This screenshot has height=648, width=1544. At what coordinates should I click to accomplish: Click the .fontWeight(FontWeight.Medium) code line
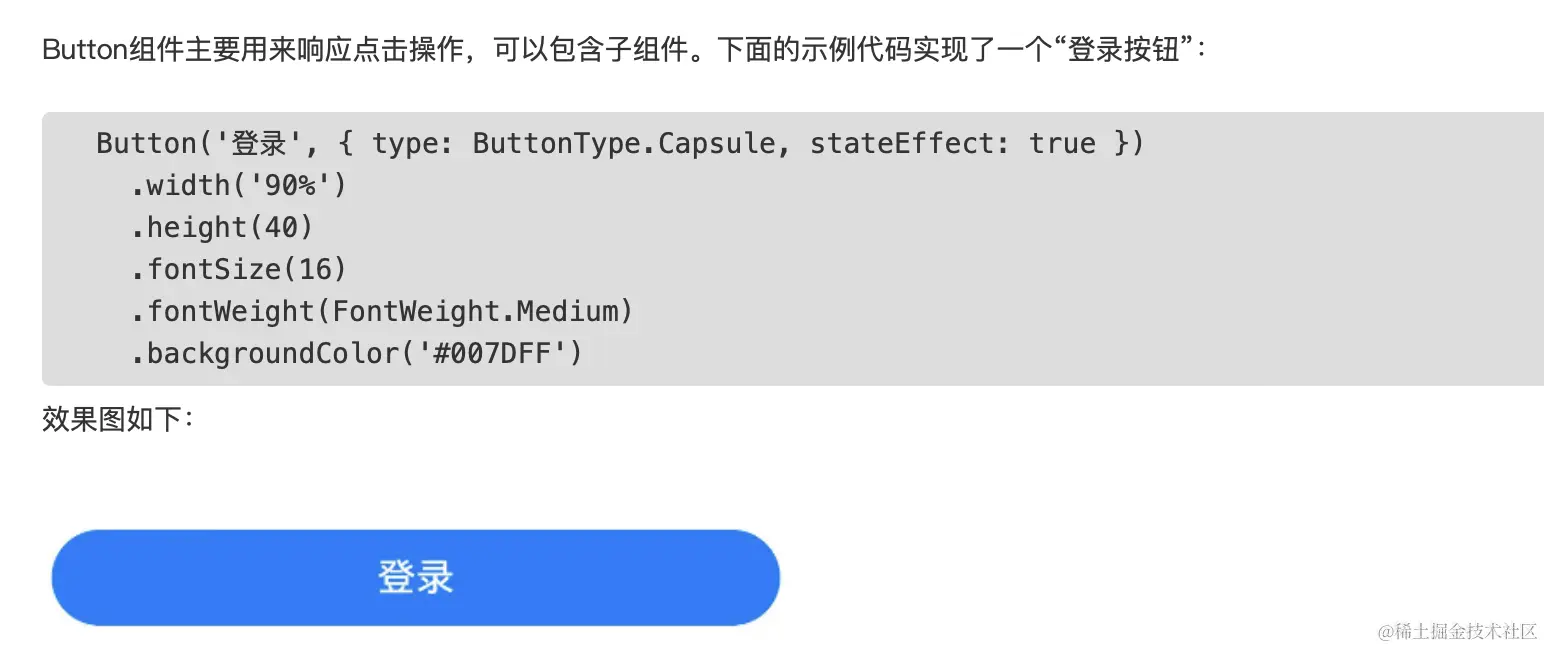382,311
